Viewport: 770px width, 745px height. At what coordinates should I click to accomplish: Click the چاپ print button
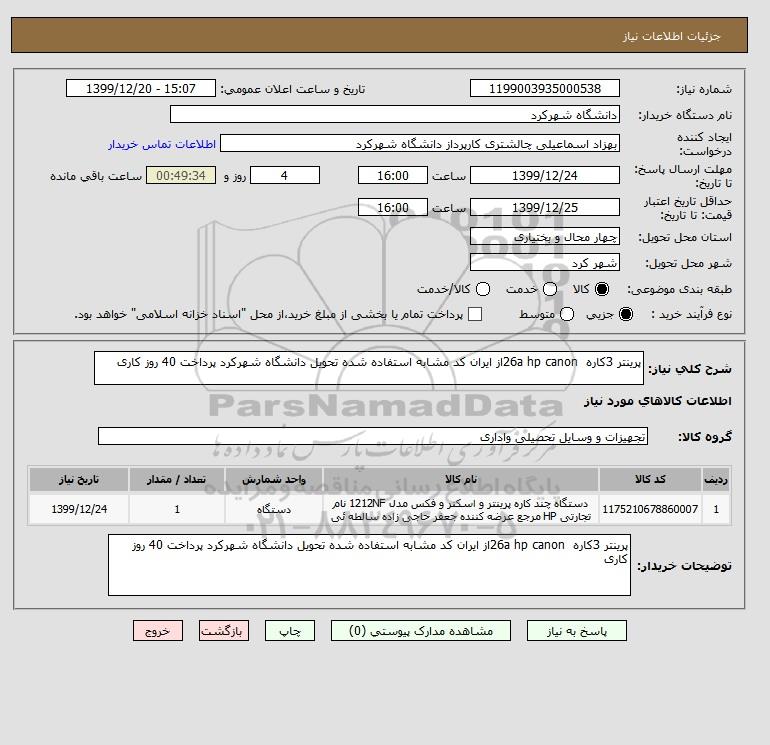(290, 631)
